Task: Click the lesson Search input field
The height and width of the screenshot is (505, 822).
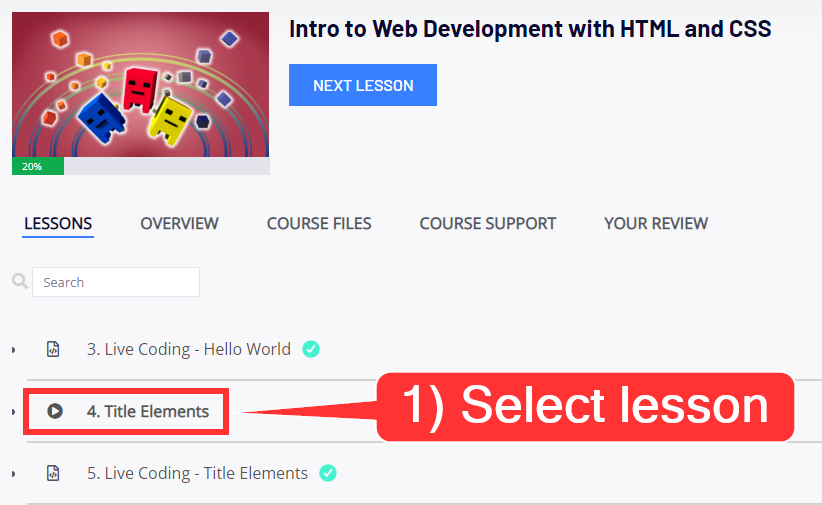Action: 116,282
